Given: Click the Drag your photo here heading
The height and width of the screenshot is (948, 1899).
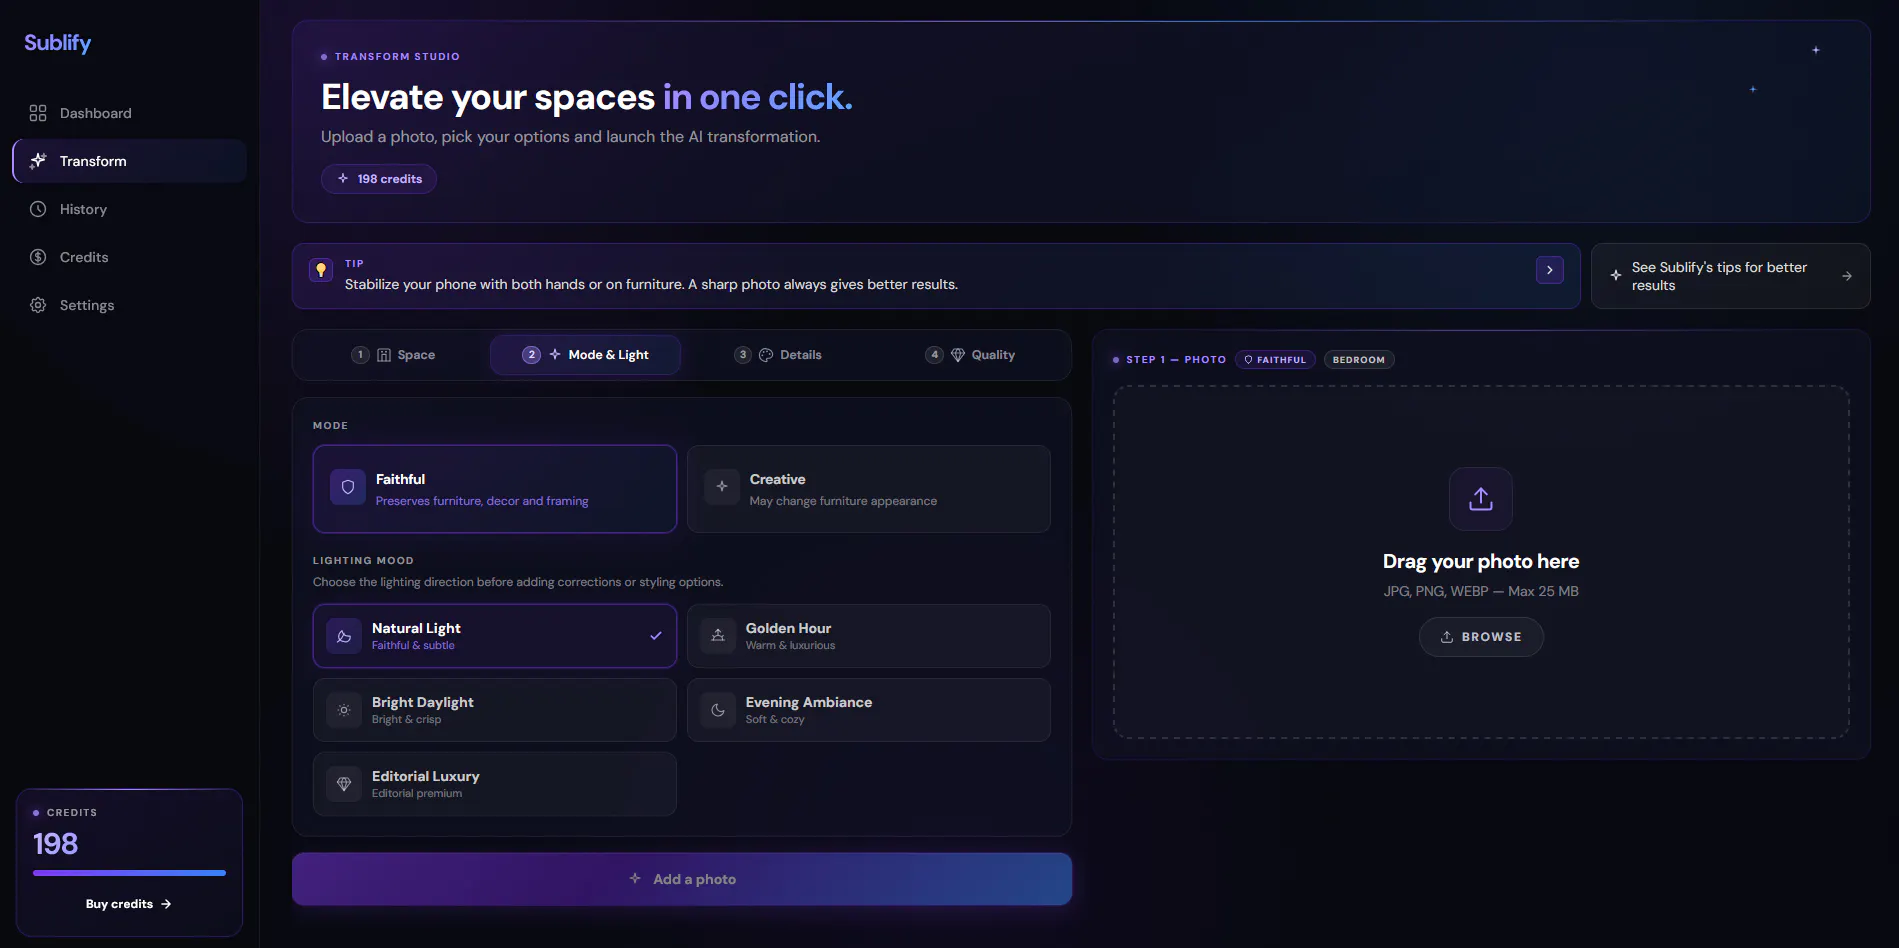Looking at the screenshot, I should [1481, 561].
